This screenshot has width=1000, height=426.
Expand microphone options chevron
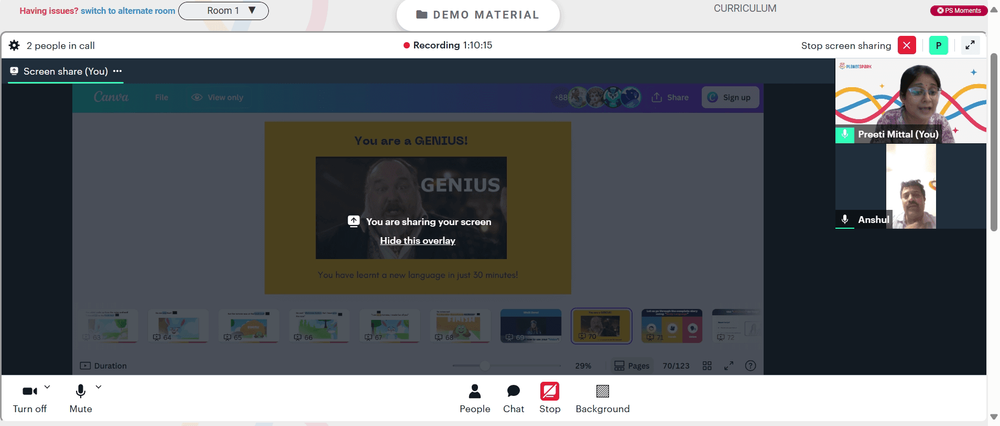click(98, 386)
